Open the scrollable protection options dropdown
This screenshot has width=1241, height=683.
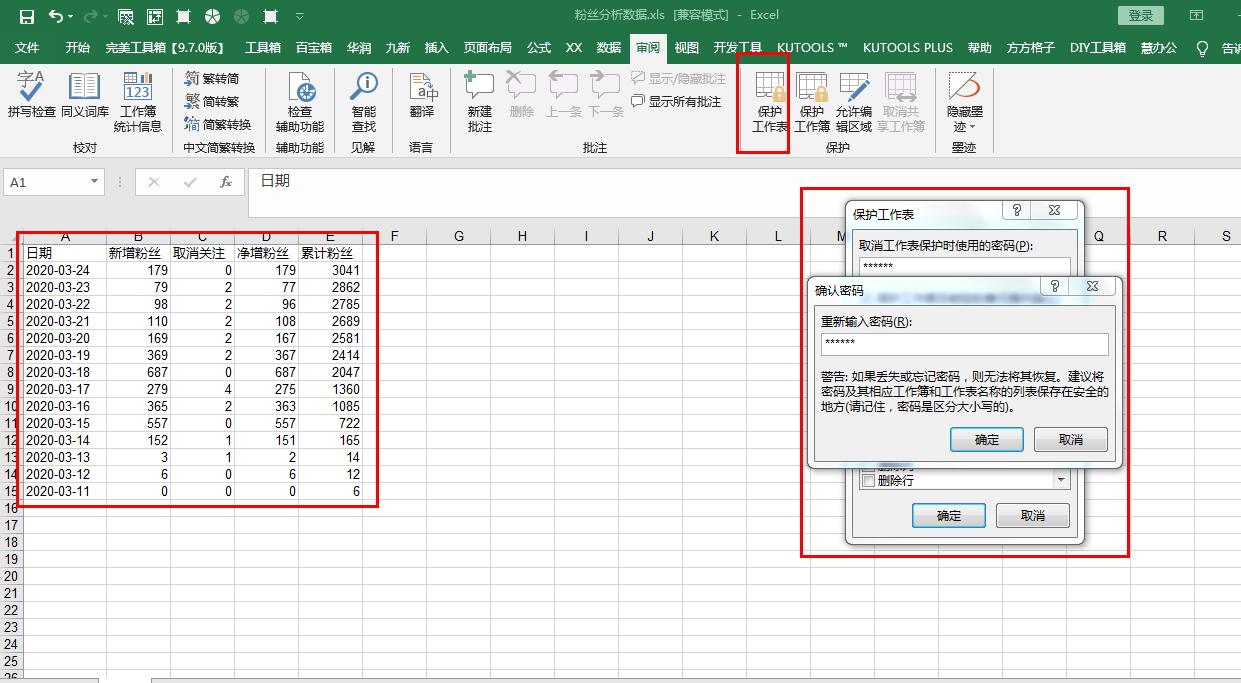[1063, 480]
